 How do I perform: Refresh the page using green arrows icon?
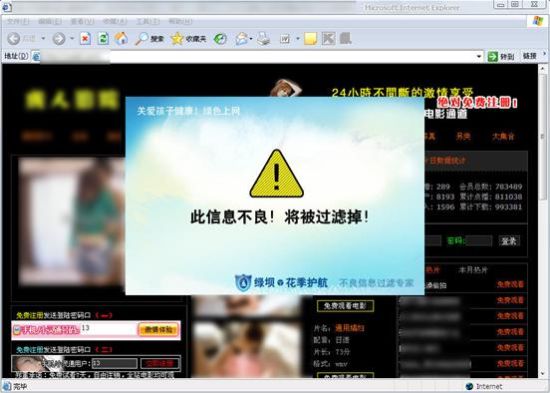[x=103, y=38]
